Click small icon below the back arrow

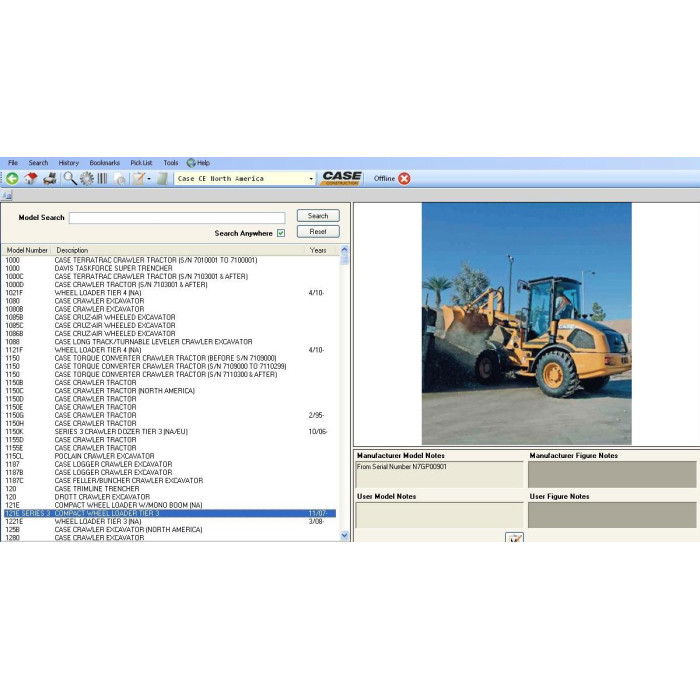coord(8,195)
